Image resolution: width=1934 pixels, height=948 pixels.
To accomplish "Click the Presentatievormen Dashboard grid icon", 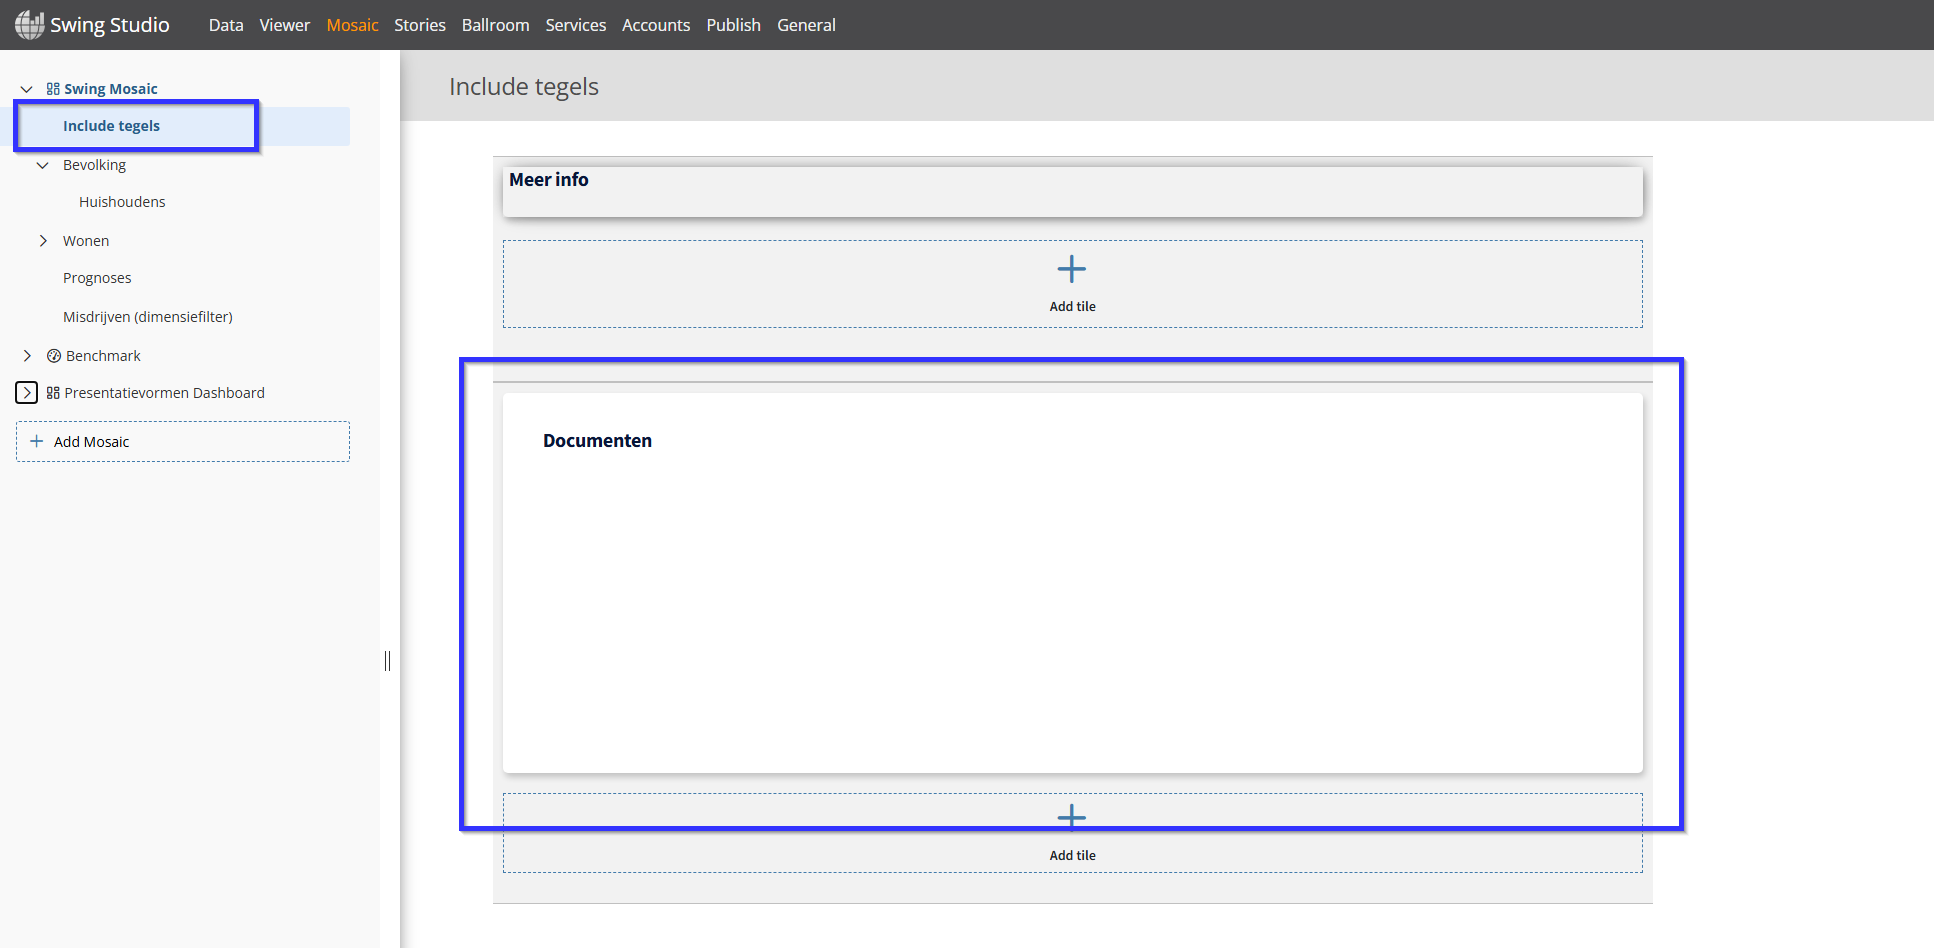I will point(53,393).
